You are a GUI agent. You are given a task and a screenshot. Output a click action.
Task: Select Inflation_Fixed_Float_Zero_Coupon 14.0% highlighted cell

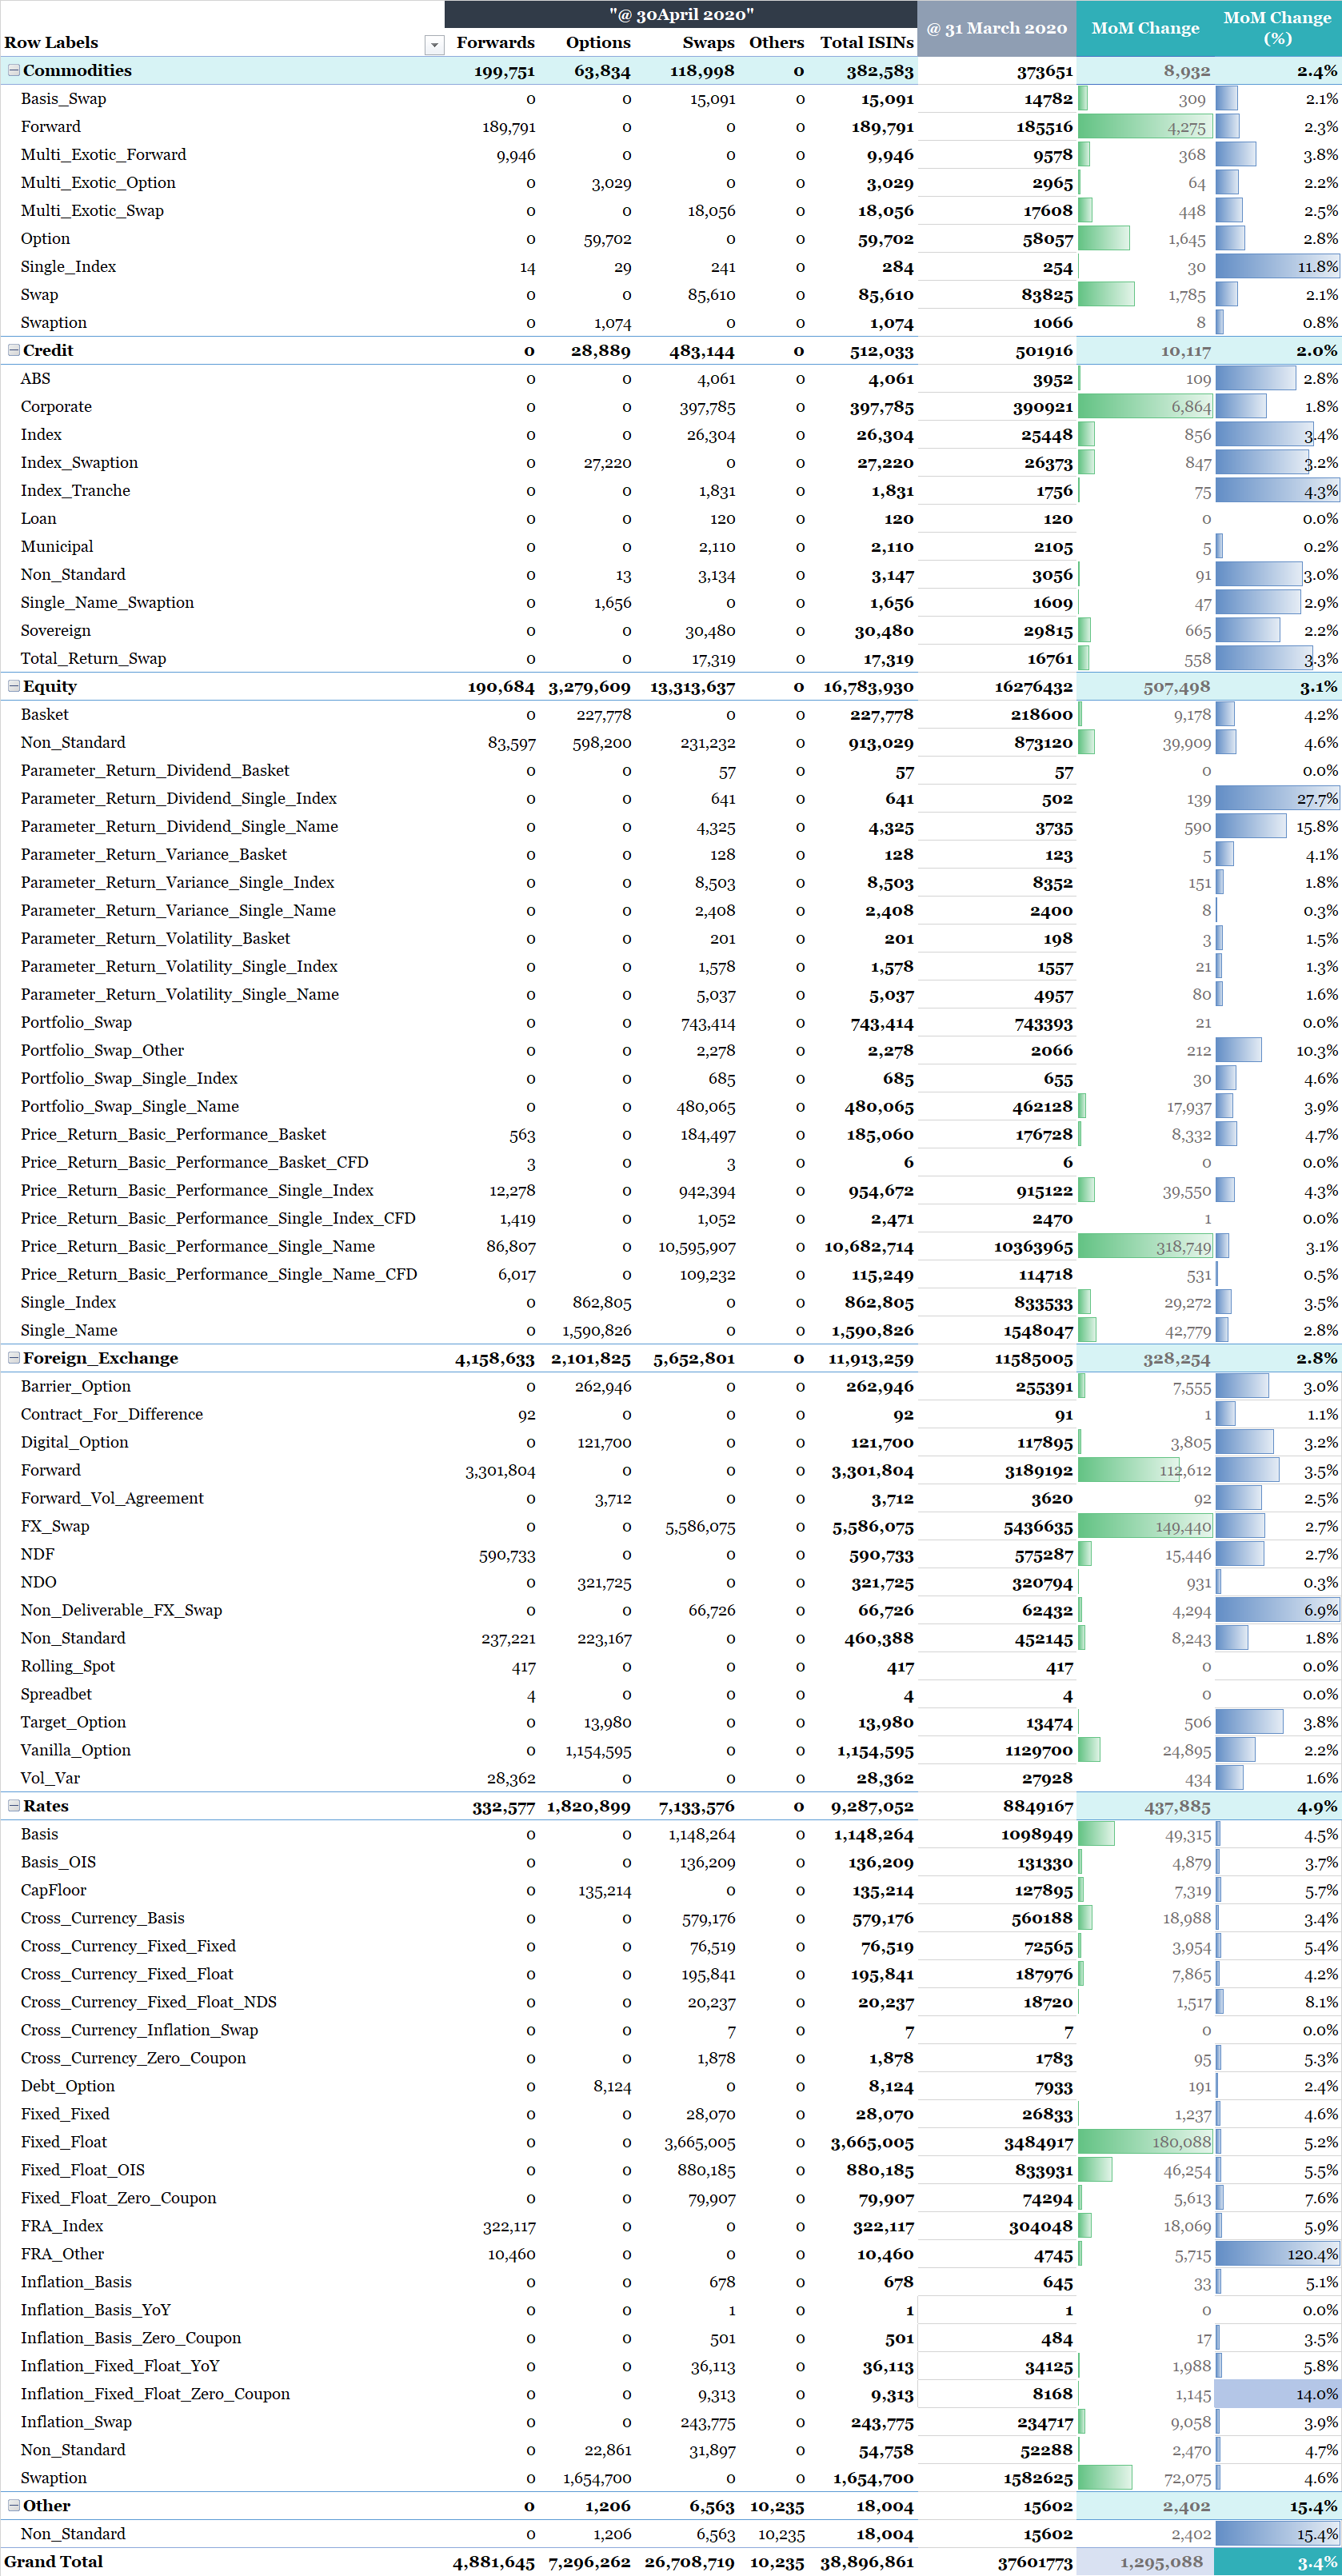(1277, 2394)
